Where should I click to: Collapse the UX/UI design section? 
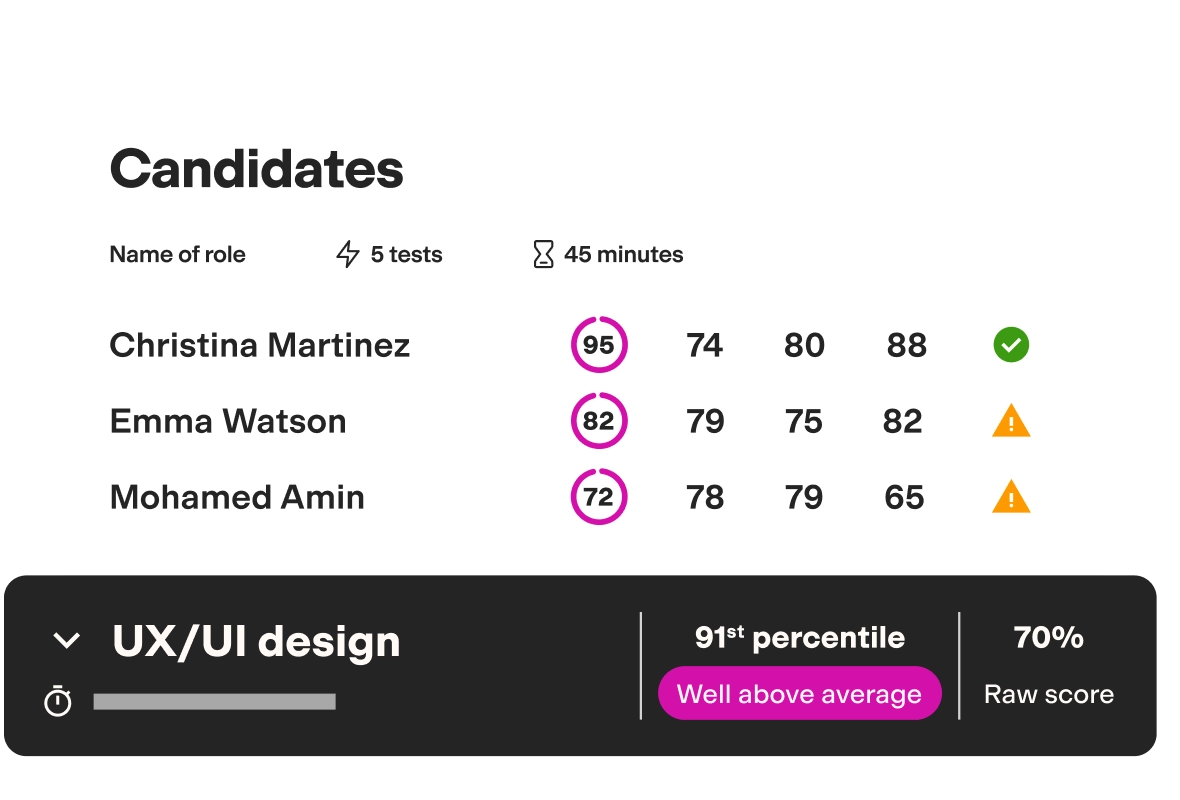[x=66, y=639]
